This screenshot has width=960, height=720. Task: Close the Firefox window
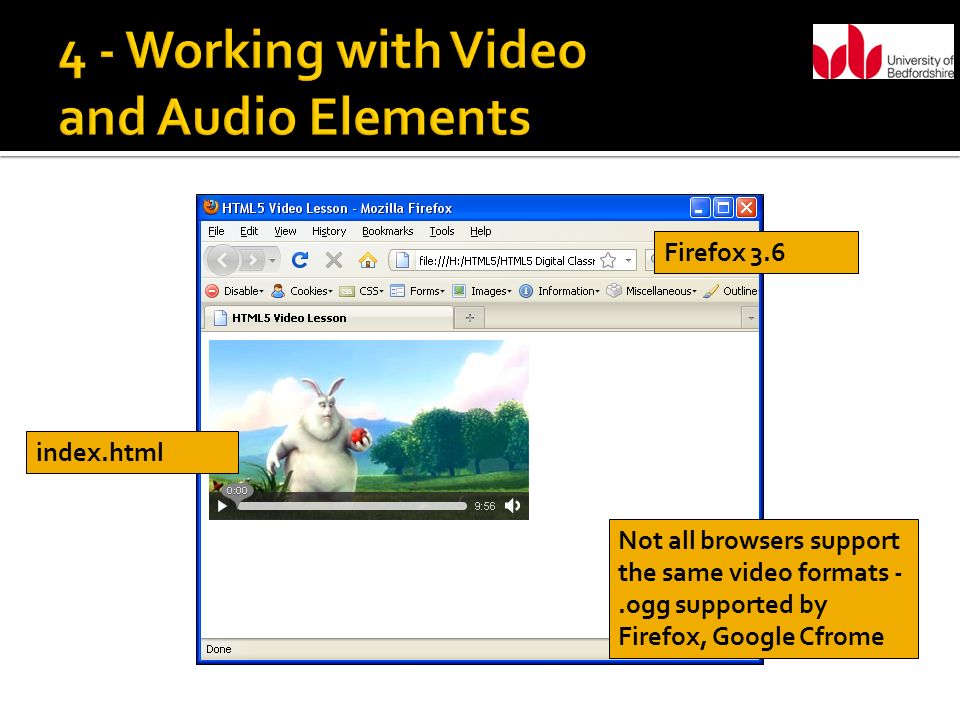(746, 208)
